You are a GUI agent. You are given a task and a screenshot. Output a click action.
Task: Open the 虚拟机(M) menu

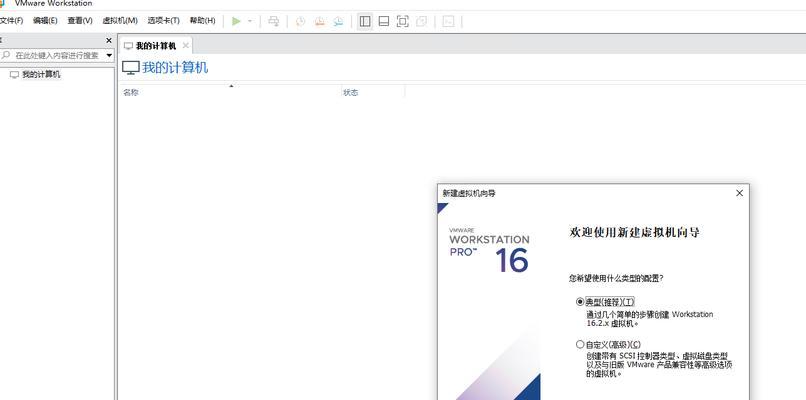(x=120, y=21)
